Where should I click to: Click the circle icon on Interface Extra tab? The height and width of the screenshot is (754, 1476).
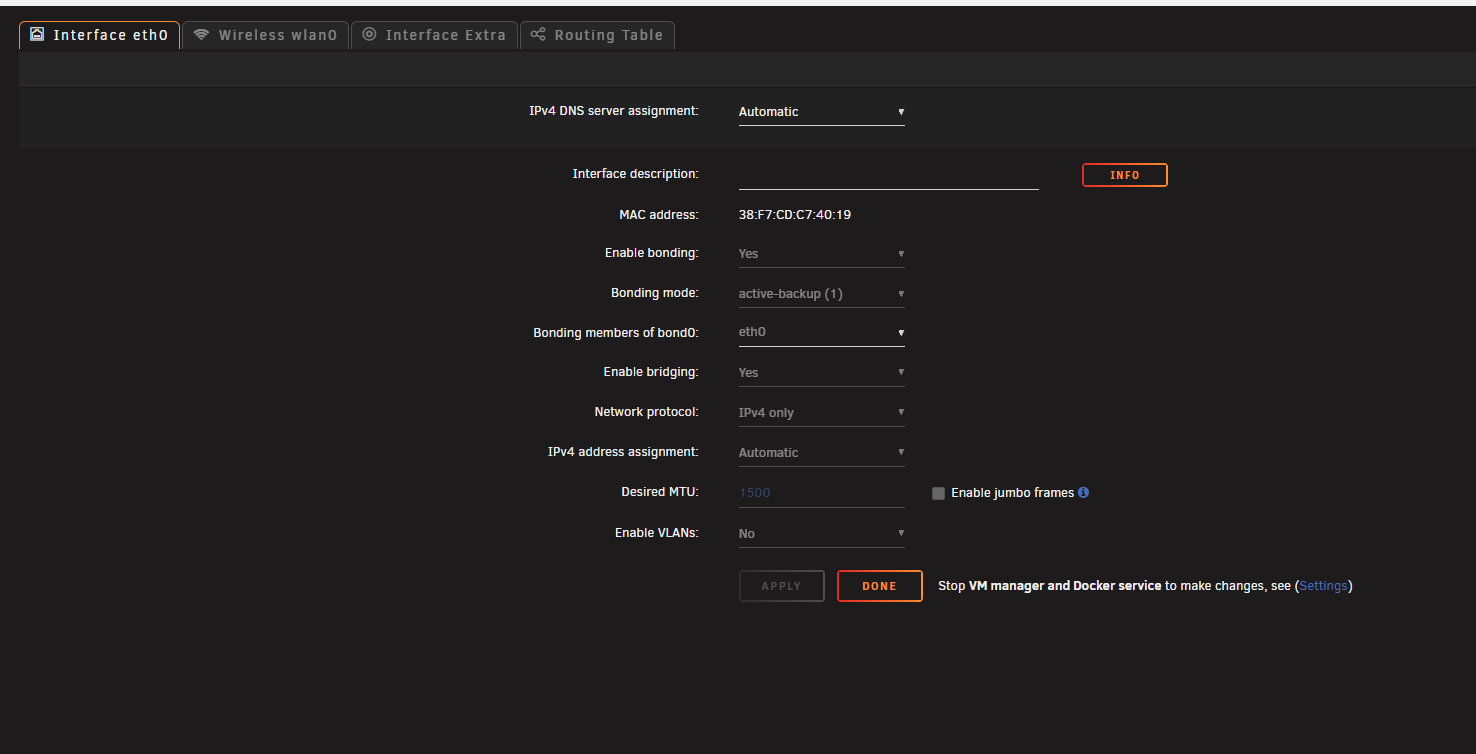coord(369,35)
